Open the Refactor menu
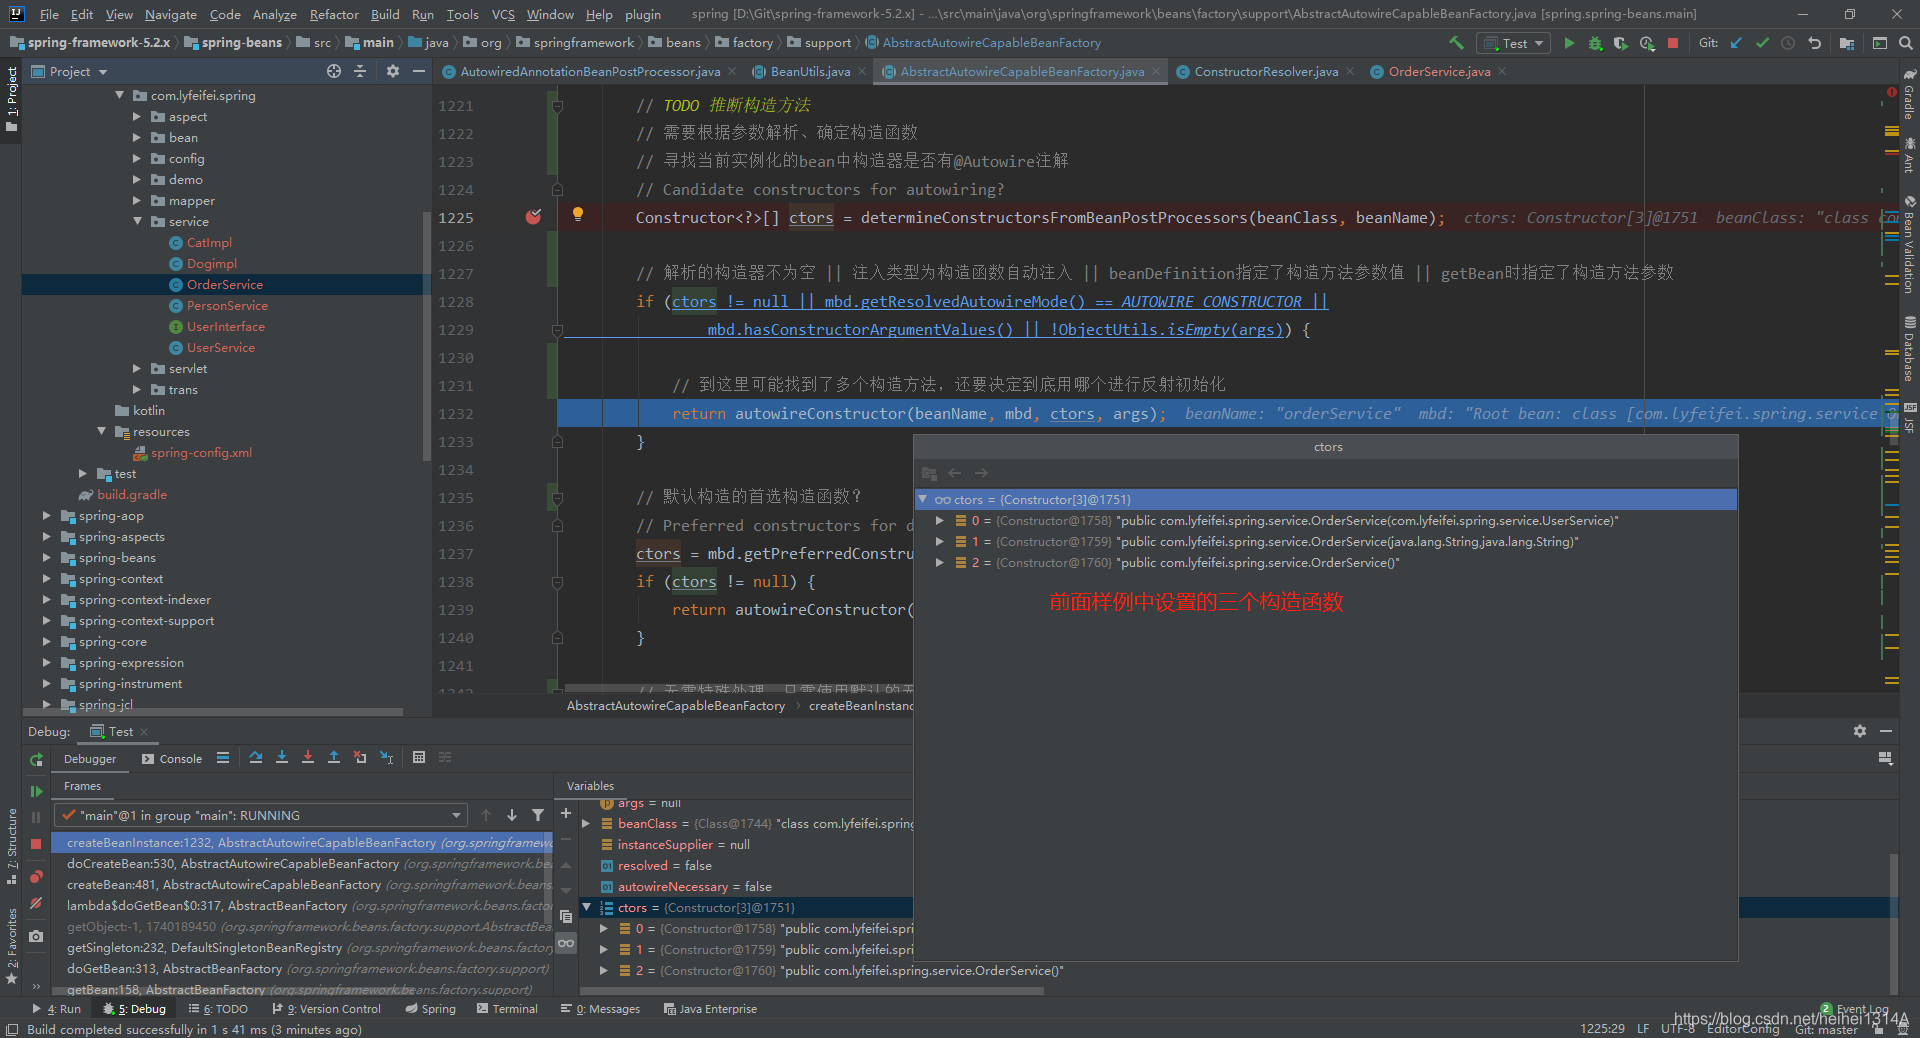Image resolution: width=1920 pixels, height=1038 pixels. [x=333, y=14]
